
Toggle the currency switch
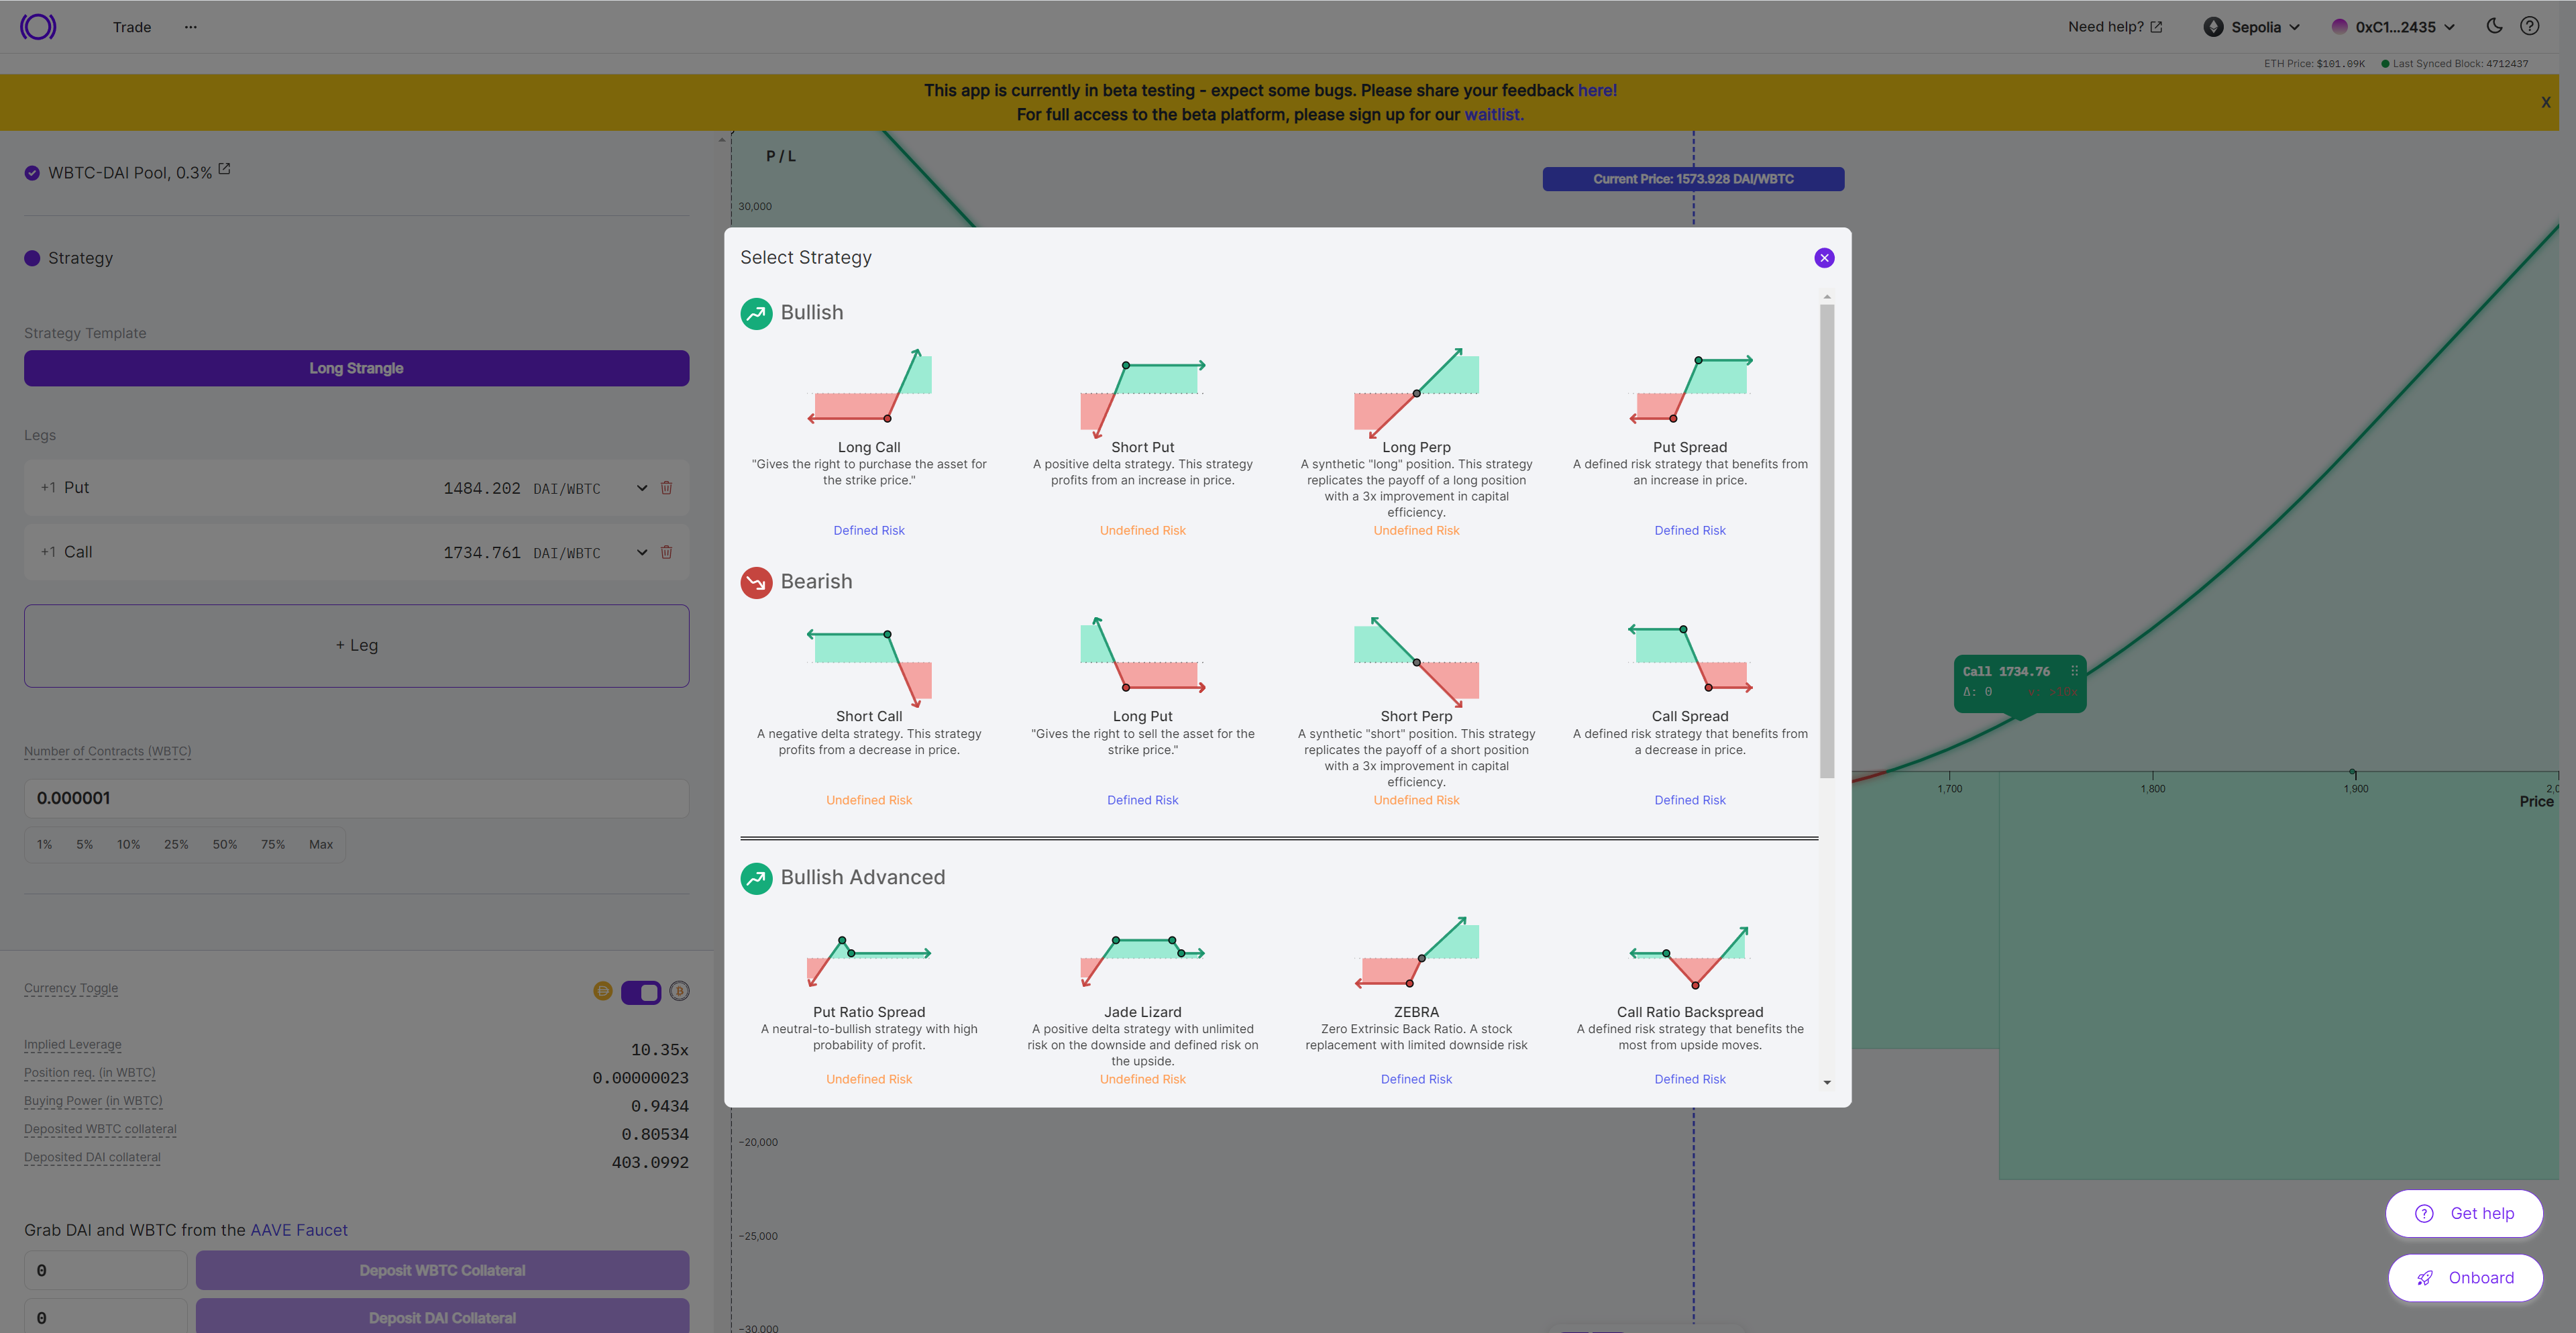pyautogui.click(x=641, y=992)
